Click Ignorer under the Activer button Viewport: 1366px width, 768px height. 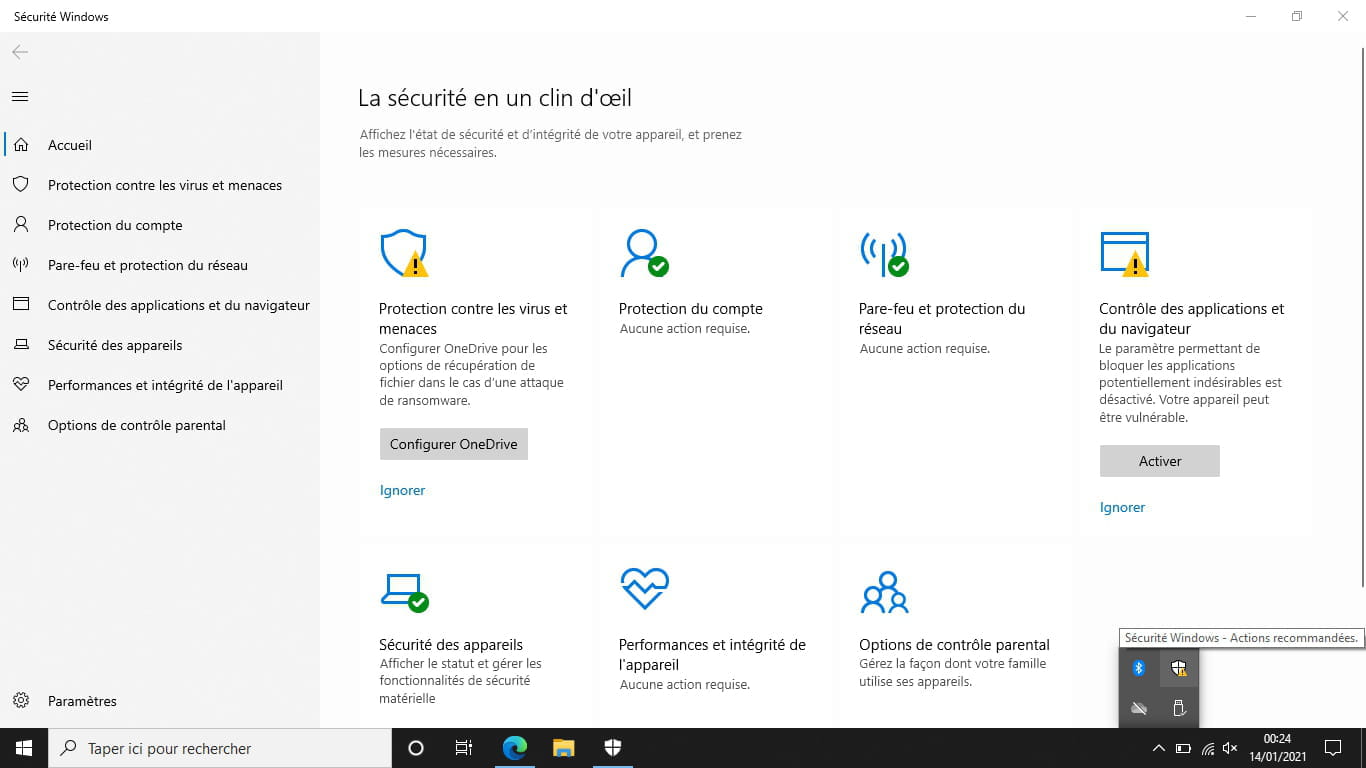pyautogui.click(x=1122, y=507)
